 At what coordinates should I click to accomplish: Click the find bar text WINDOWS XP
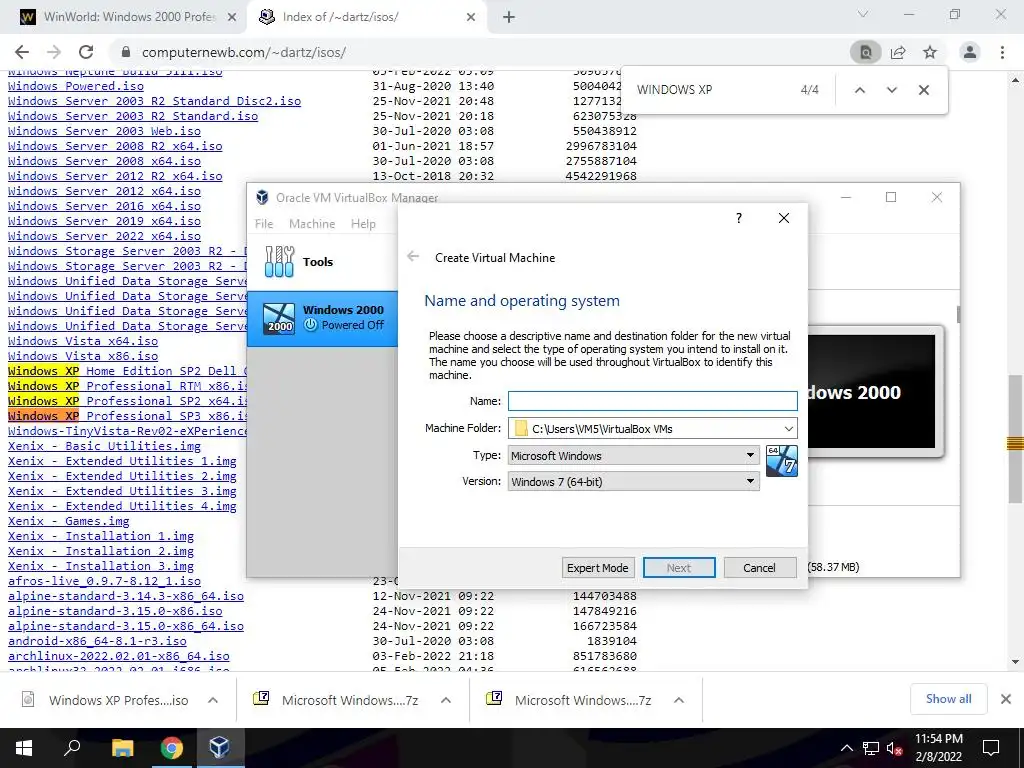pos(675,90)
